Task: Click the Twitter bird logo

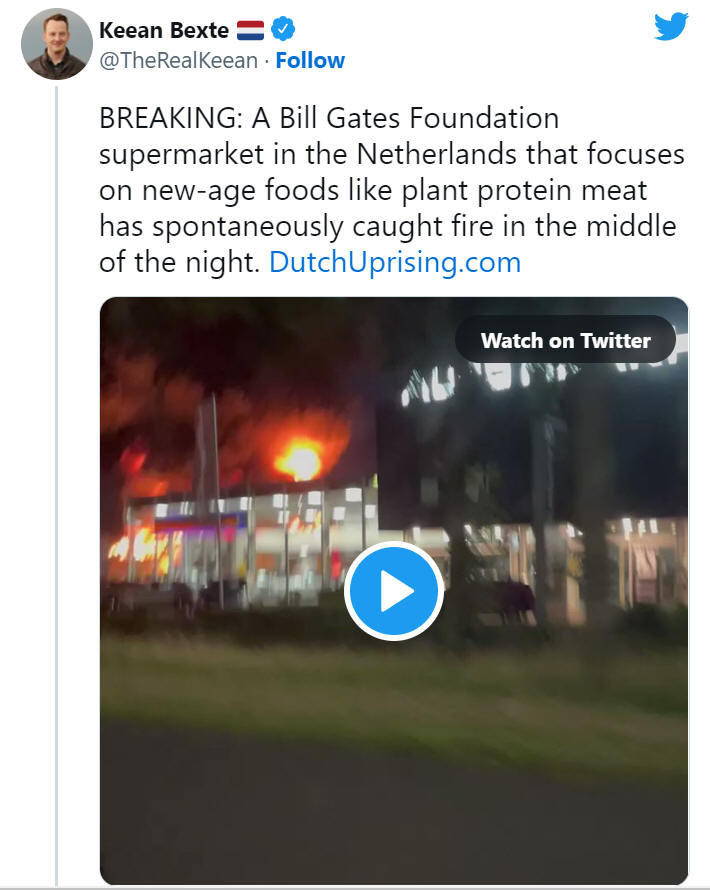Action: [671, 26]
